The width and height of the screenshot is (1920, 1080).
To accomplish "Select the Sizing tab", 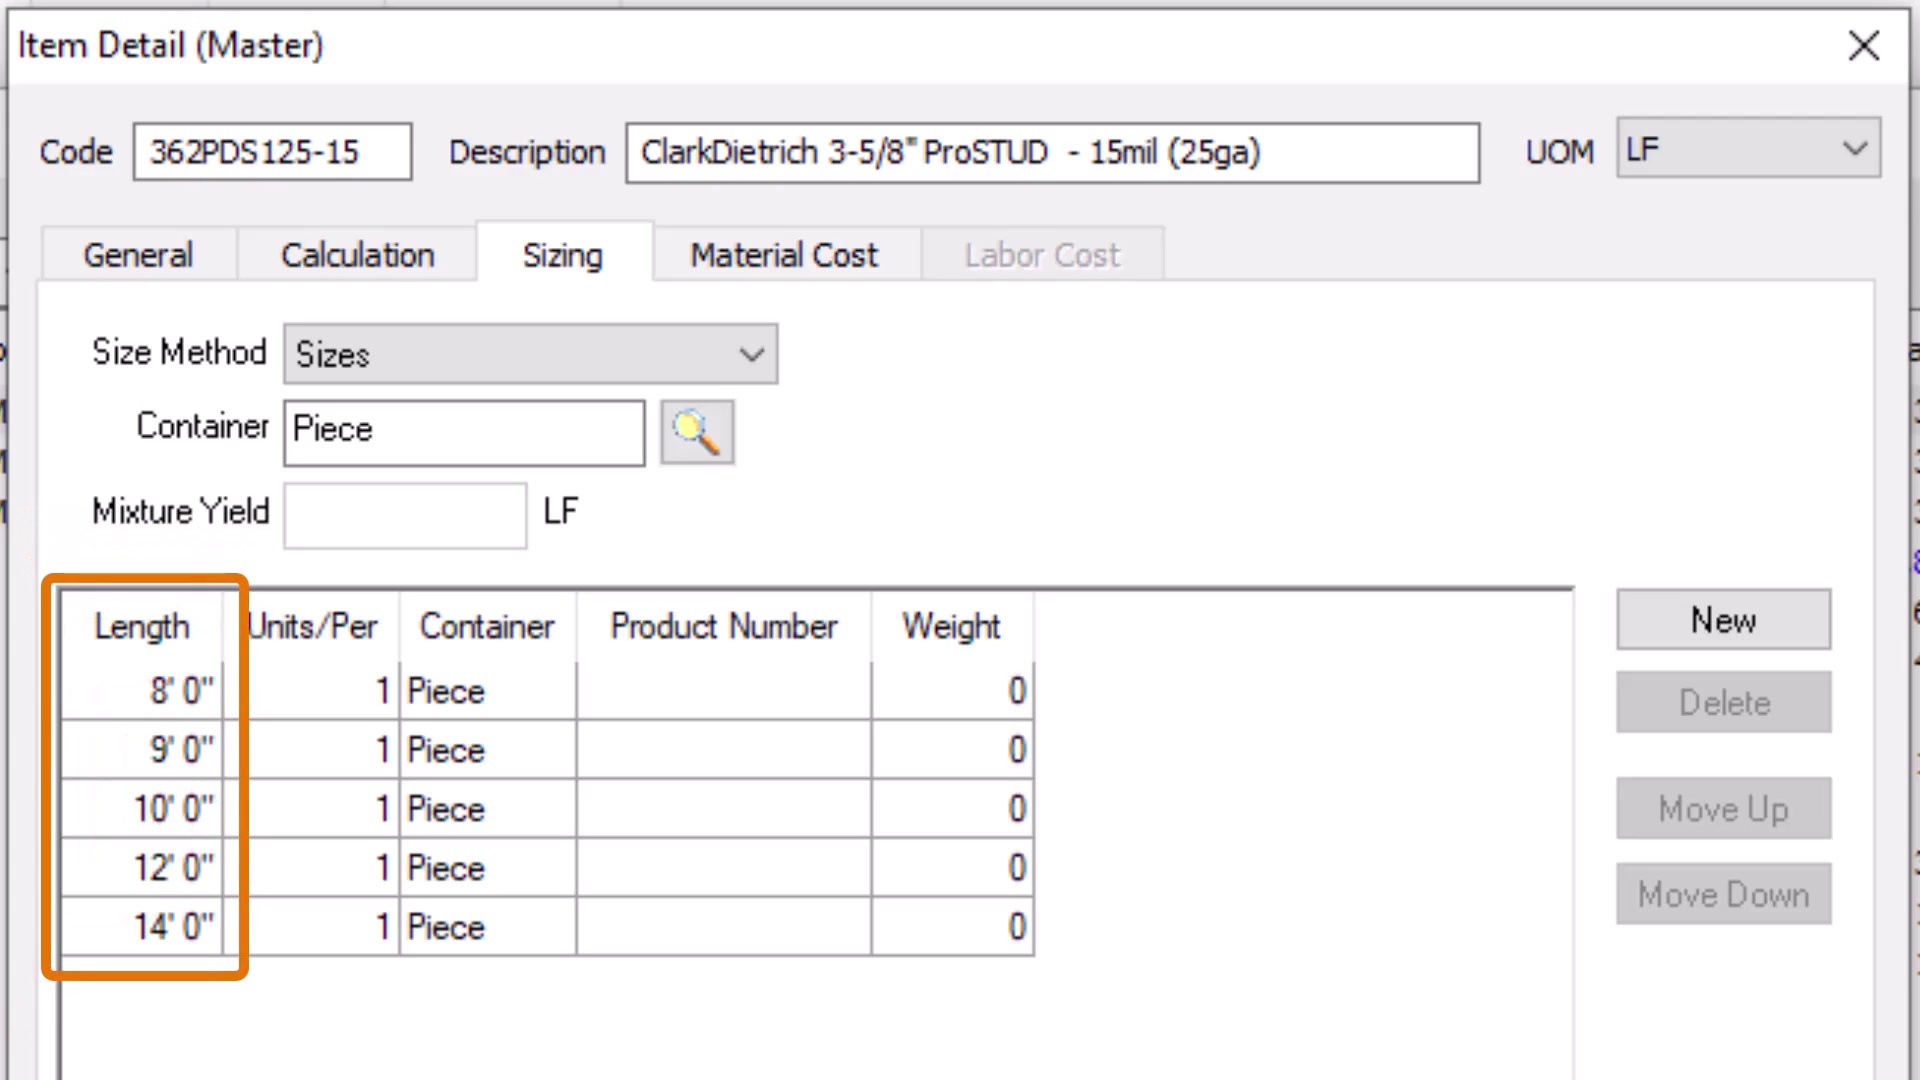I will pos(562,255).
